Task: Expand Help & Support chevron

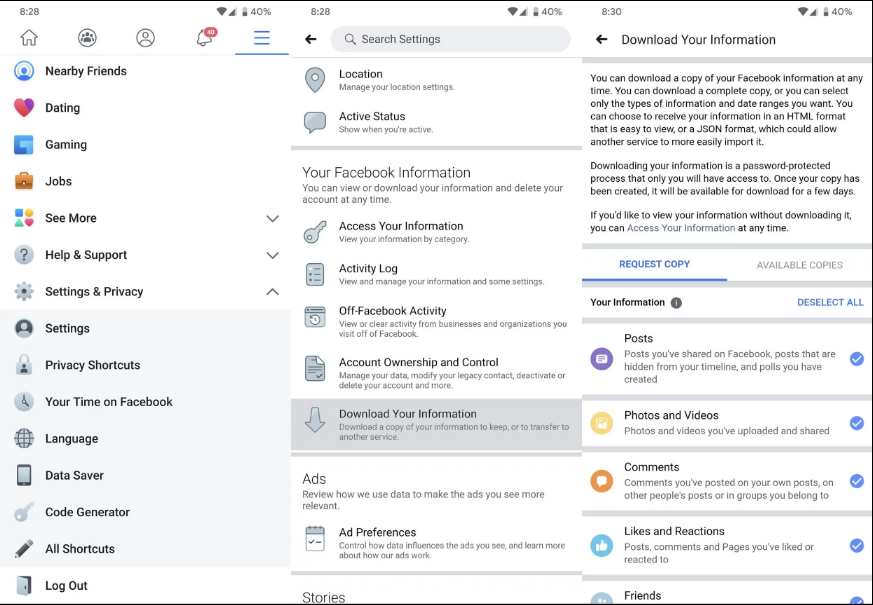Action: click(x=272, y=255)
